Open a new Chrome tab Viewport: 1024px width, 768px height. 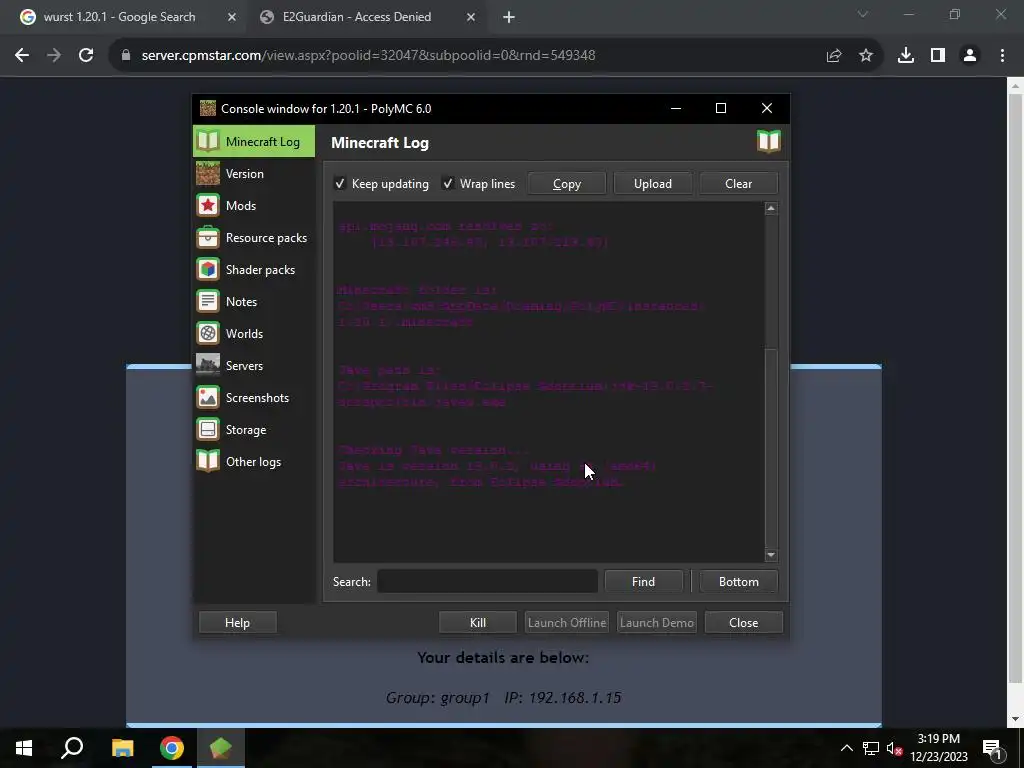[509, 18]
